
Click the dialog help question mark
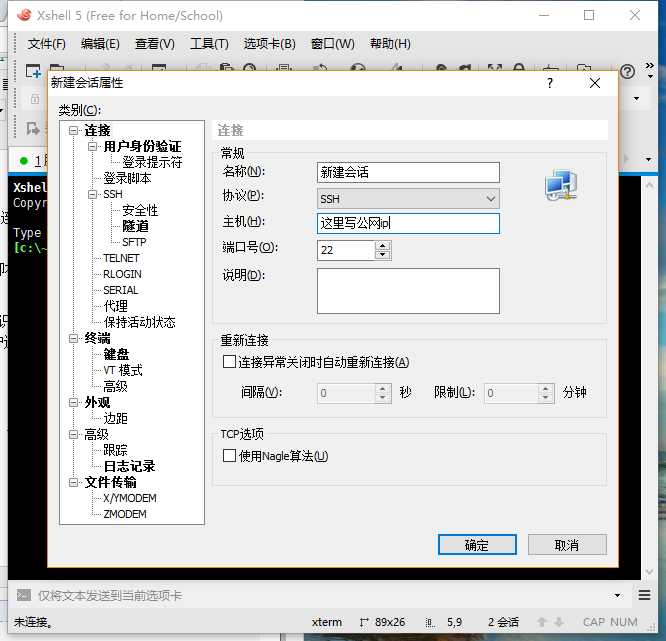click(x=550, y=83)
